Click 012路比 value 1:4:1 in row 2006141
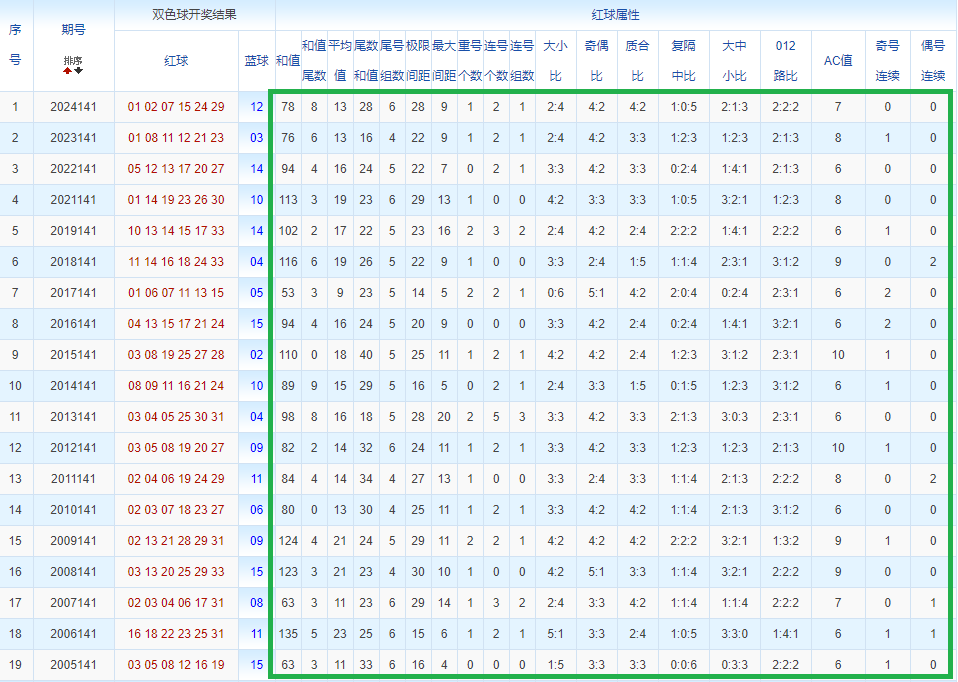 [785, 633]
